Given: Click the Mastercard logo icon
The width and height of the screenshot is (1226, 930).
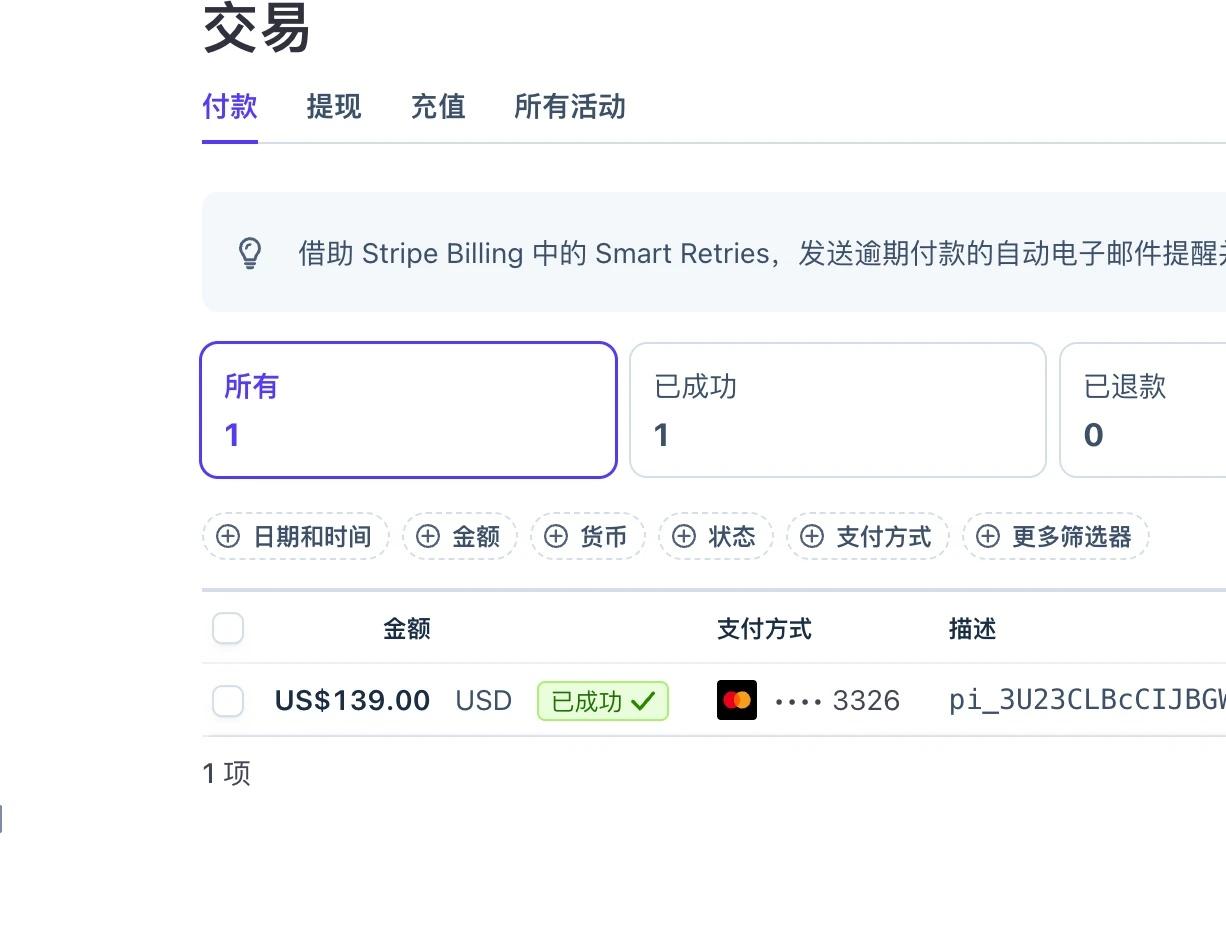Looking at the screenshot, I should click(737, 700).
